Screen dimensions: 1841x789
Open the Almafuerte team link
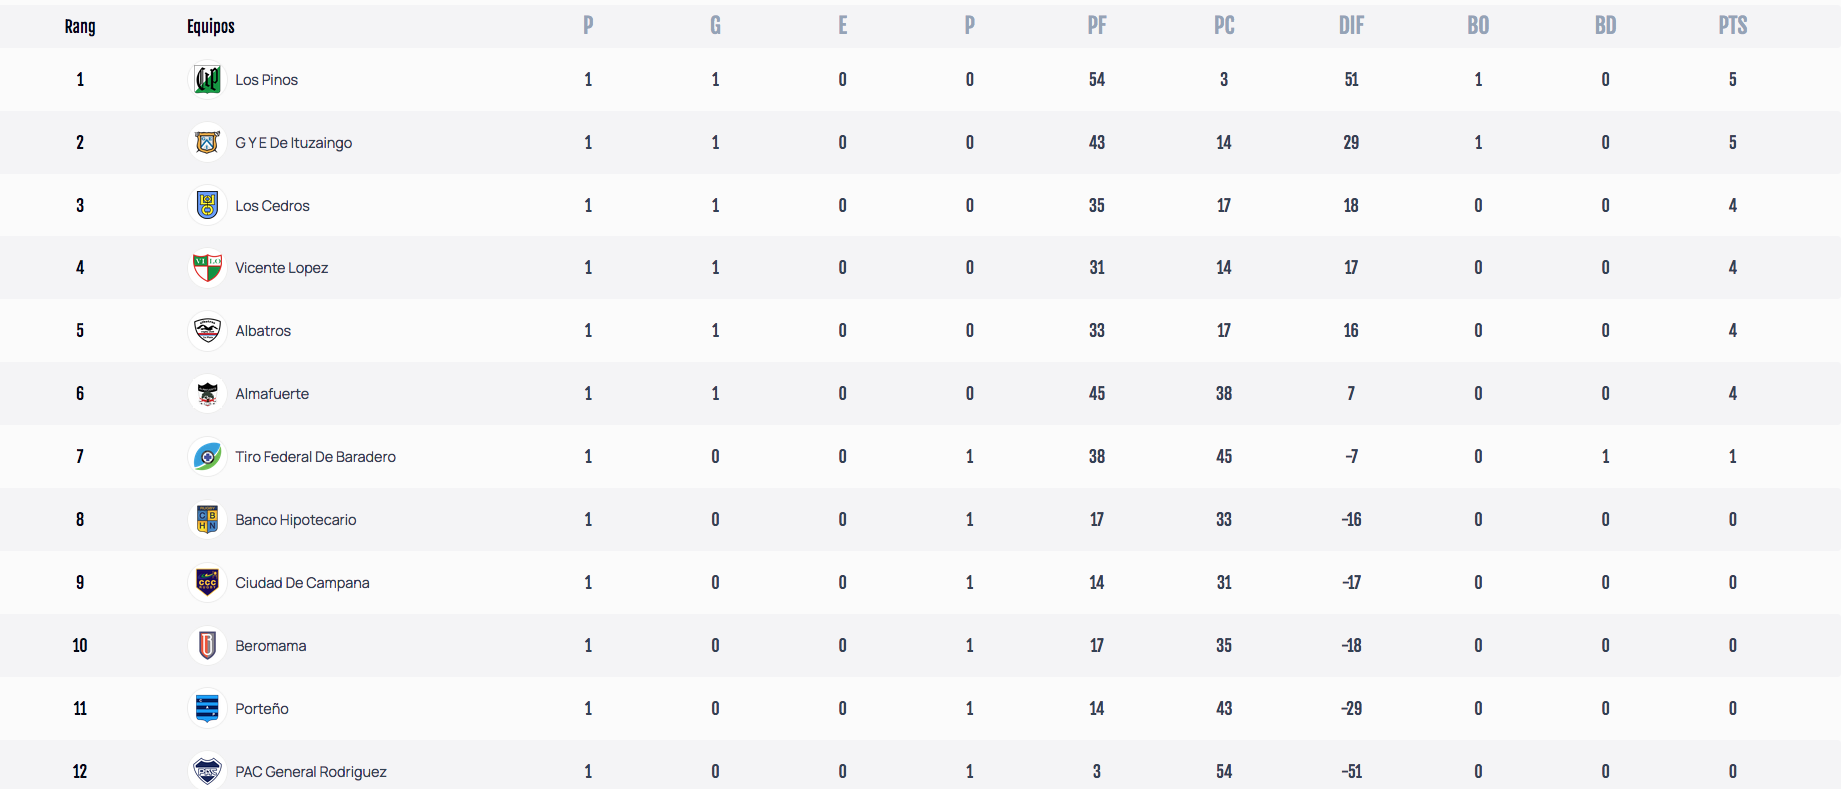272,394
